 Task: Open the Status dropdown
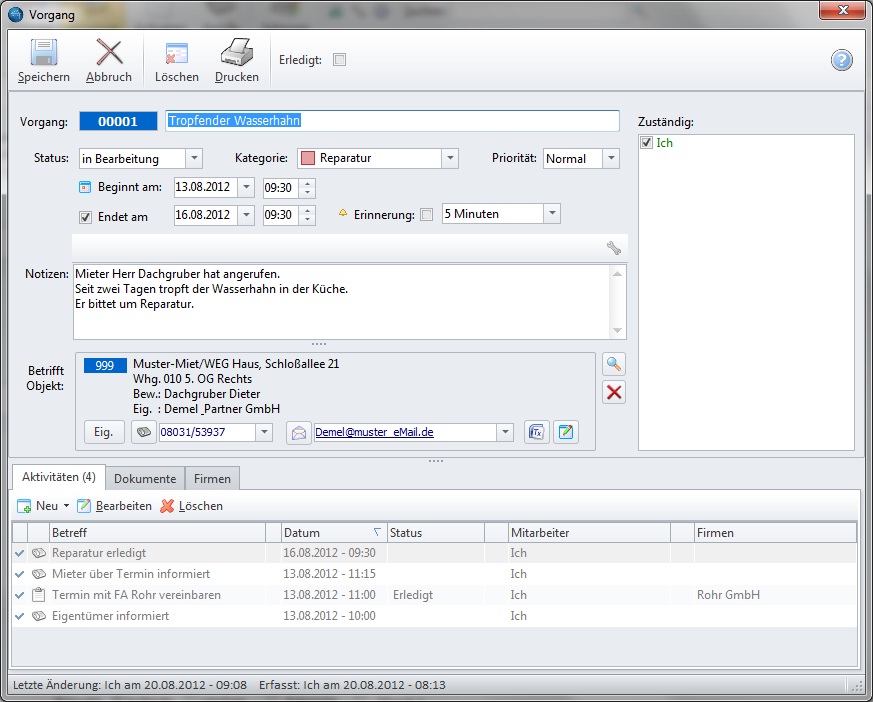[x=194, y=158]
